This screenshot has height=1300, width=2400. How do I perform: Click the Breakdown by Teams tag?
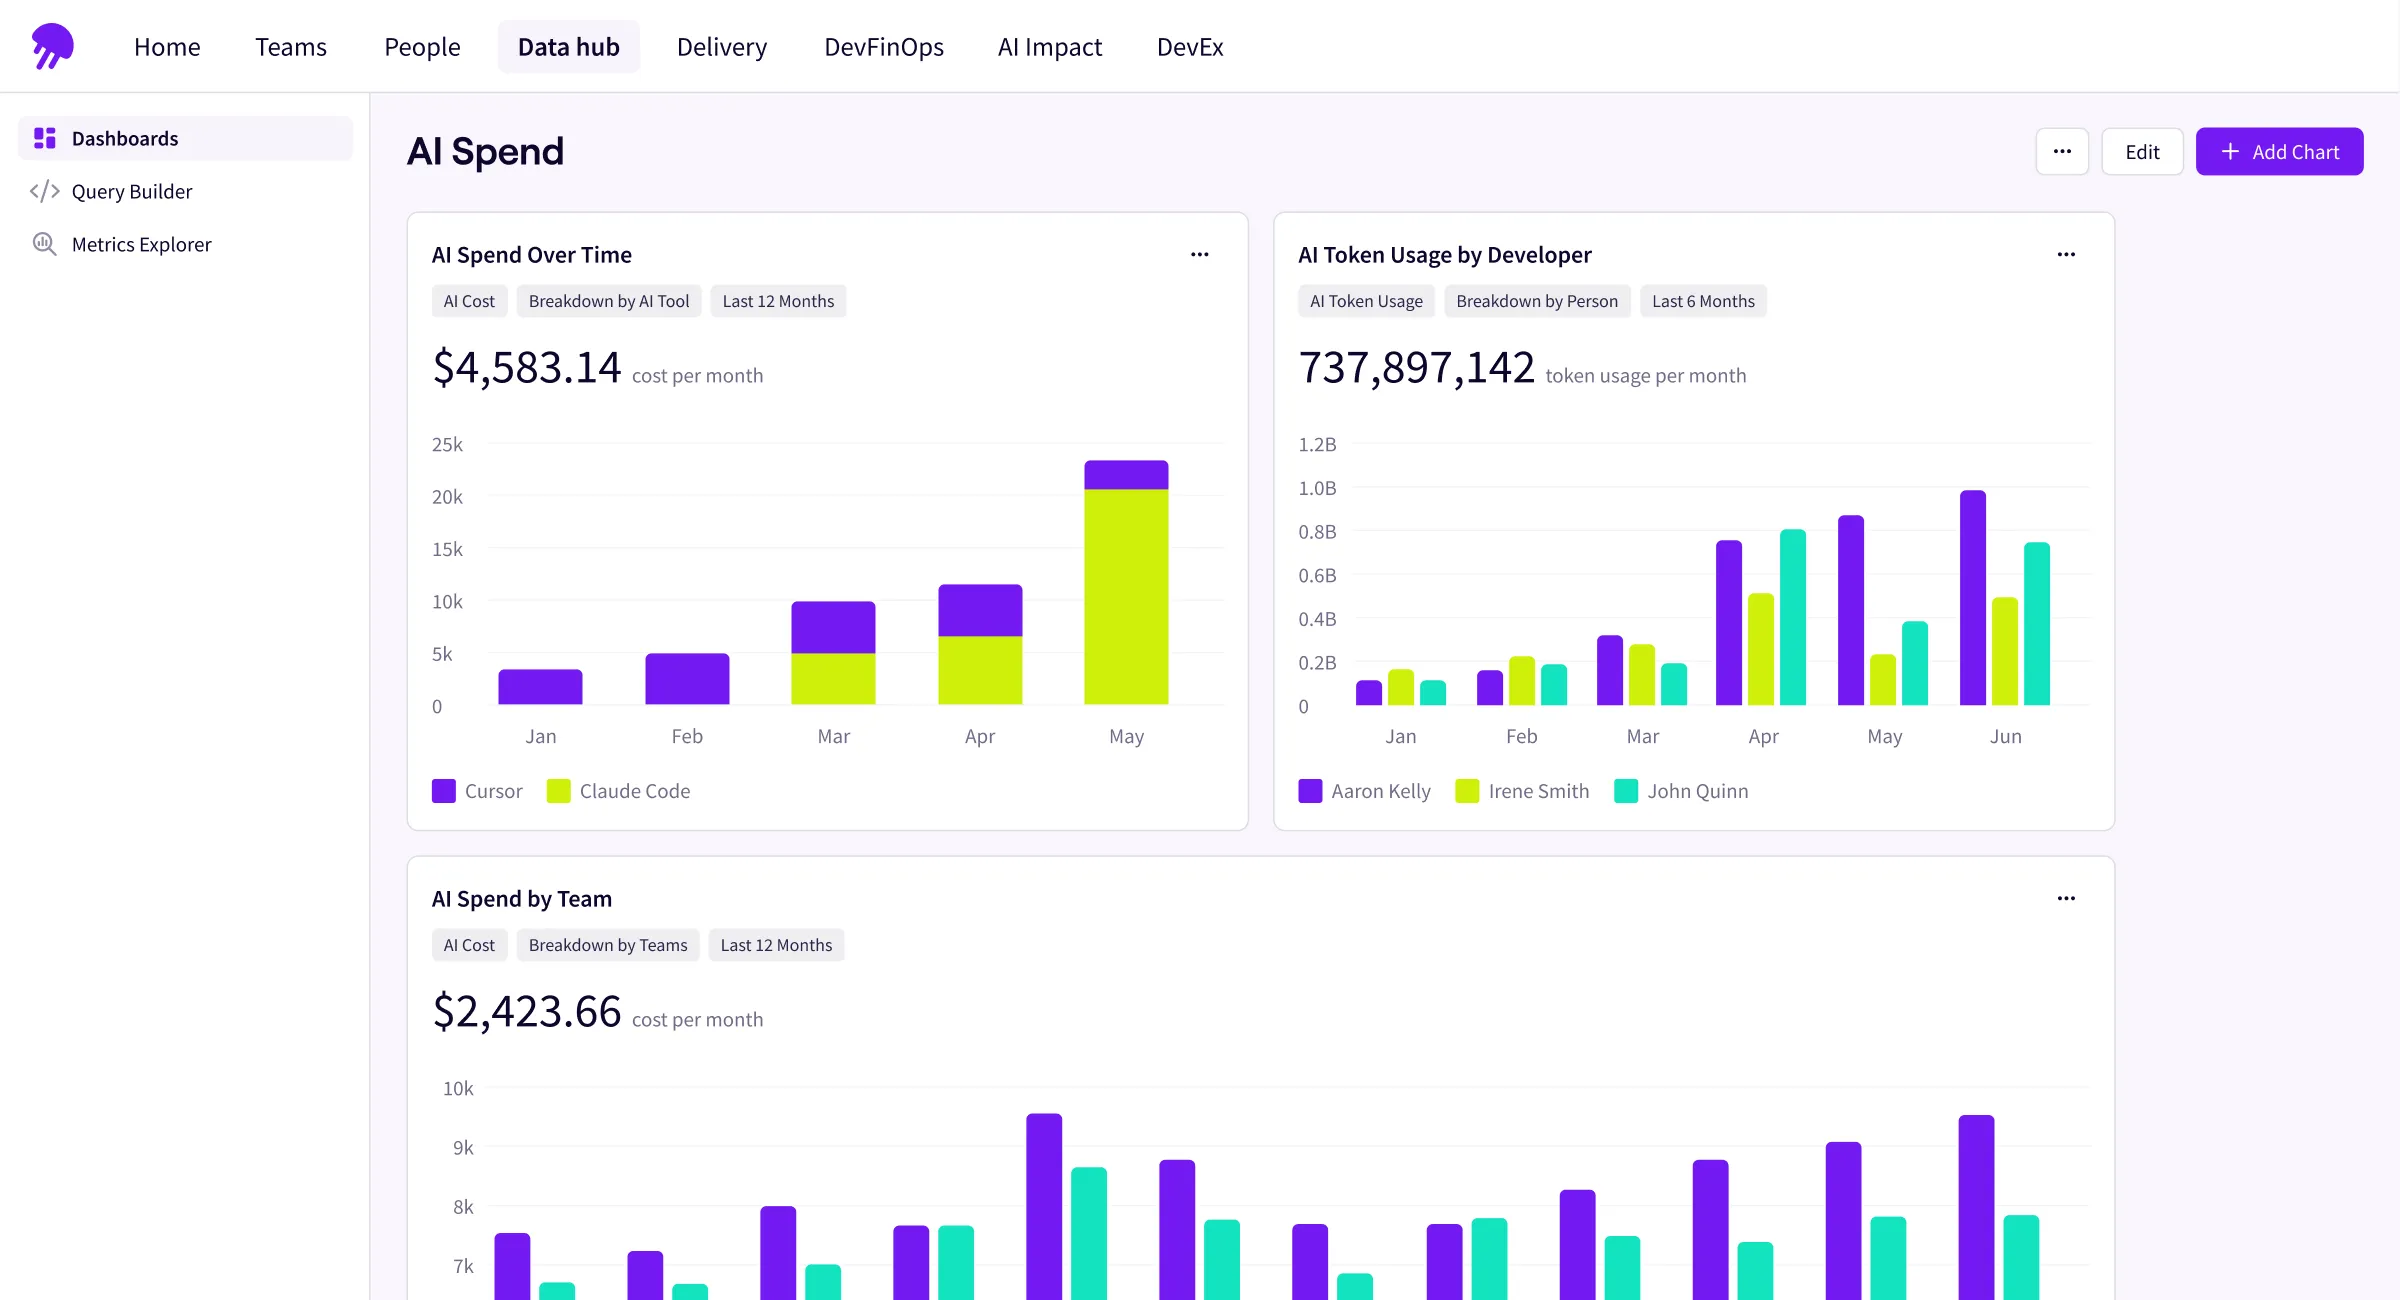pyautogui.click(x=608, y=945)
